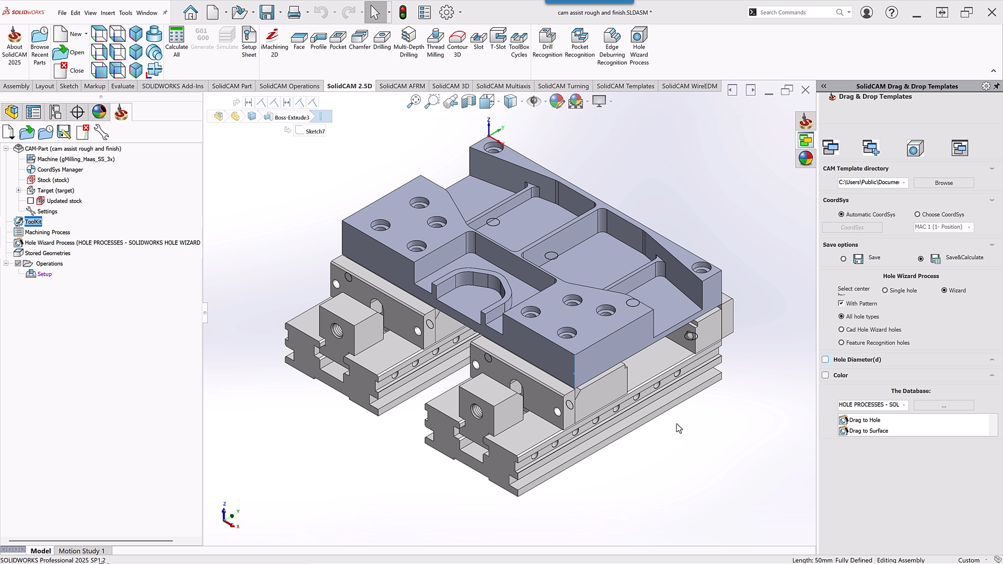Screen dimensions: 1003x564
Task: Launch Drill Recognition
Action: point(547,42)
